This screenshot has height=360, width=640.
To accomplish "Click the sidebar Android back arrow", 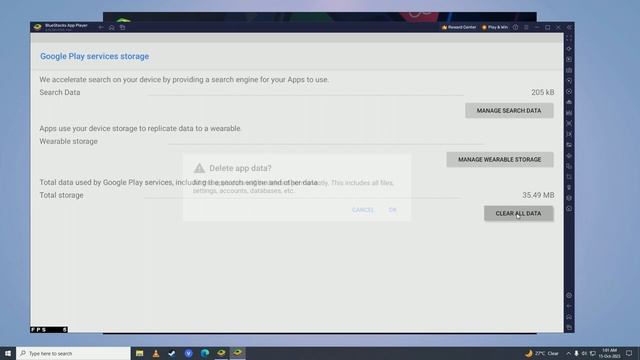I will tap(569, 306).
